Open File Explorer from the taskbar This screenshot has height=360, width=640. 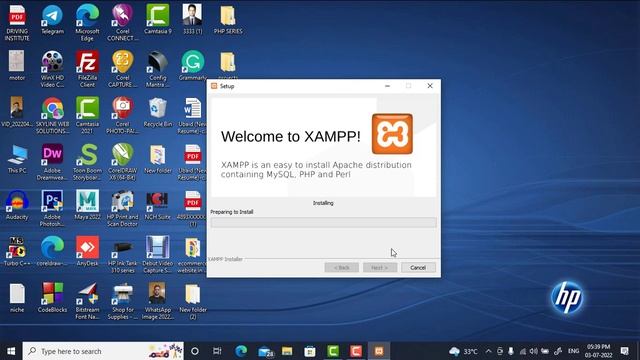pos(287,351)
